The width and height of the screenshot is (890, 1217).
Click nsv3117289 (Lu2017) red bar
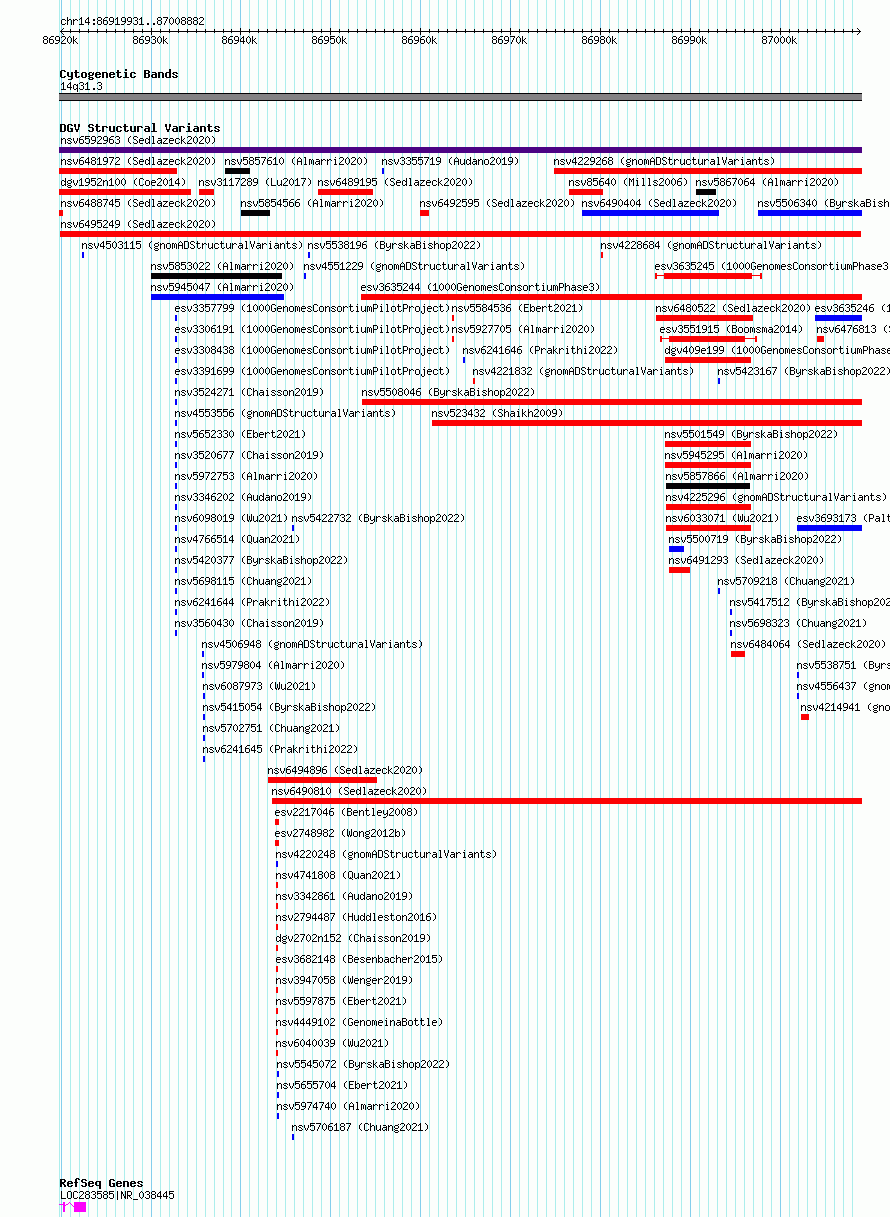point(206,192)
